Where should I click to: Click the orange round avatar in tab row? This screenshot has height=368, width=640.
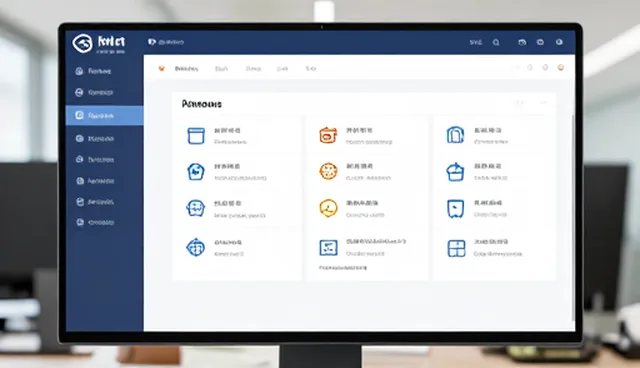561,67
